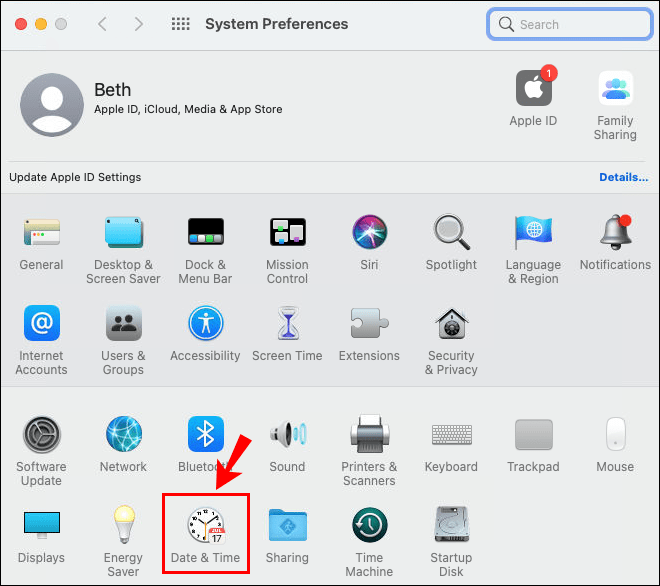Click the Details... link

pyautogui.click(x=623, y=177)
